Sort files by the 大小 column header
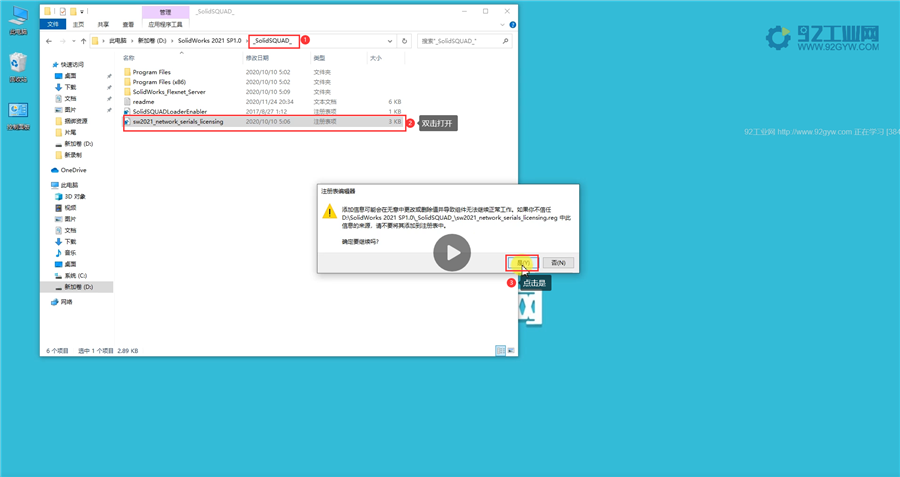900x477 pixels. click(386, 58)
